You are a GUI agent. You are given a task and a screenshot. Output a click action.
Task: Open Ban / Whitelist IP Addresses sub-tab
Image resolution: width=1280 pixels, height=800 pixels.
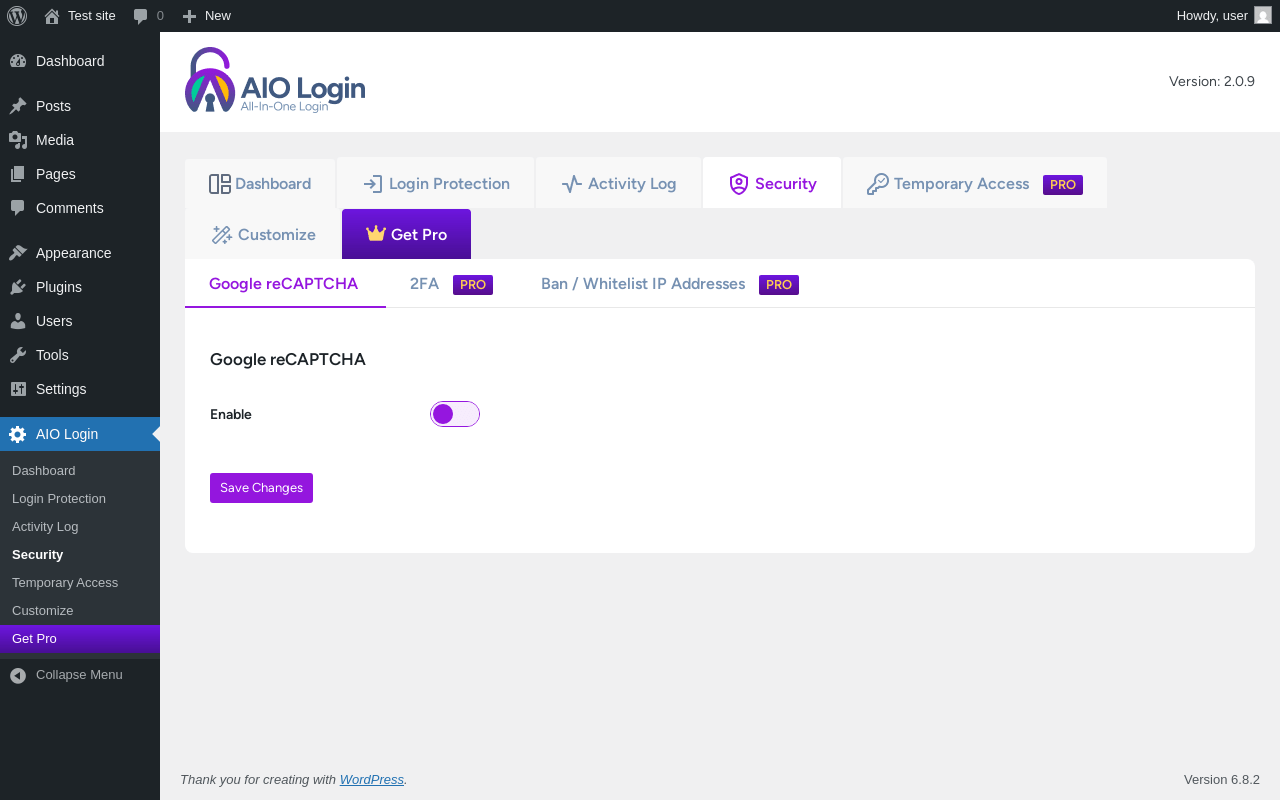[x=670, y=284]
